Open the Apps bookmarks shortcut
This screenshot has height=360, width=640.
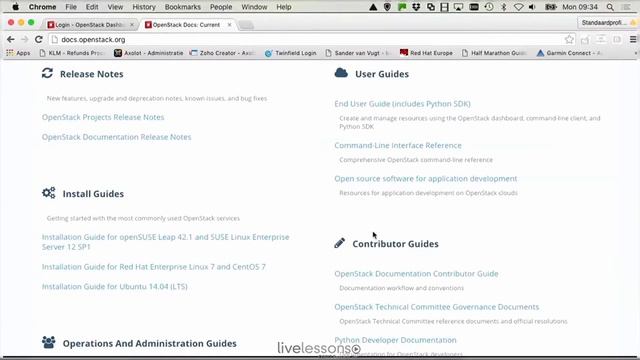tap(18, 53)
